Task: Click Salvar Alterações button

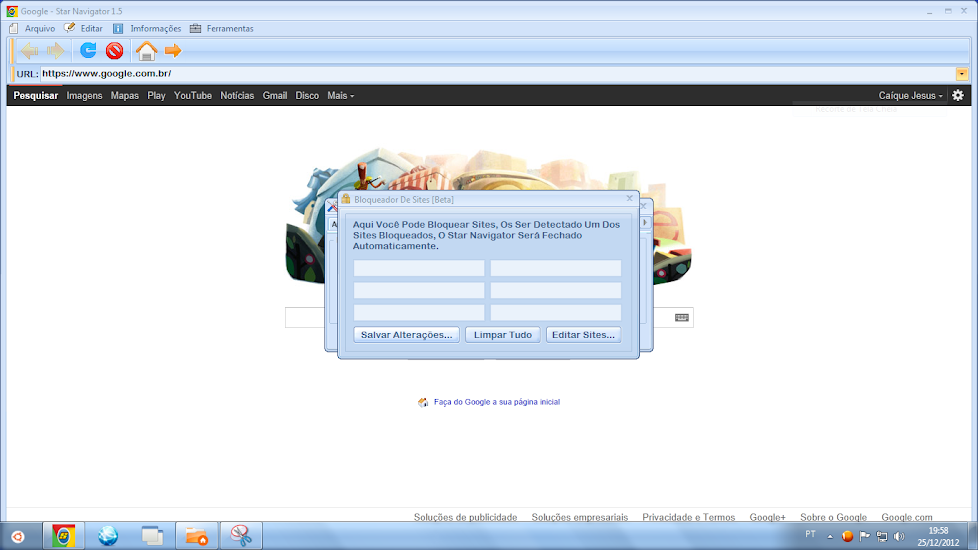Action: click(407, 335)
